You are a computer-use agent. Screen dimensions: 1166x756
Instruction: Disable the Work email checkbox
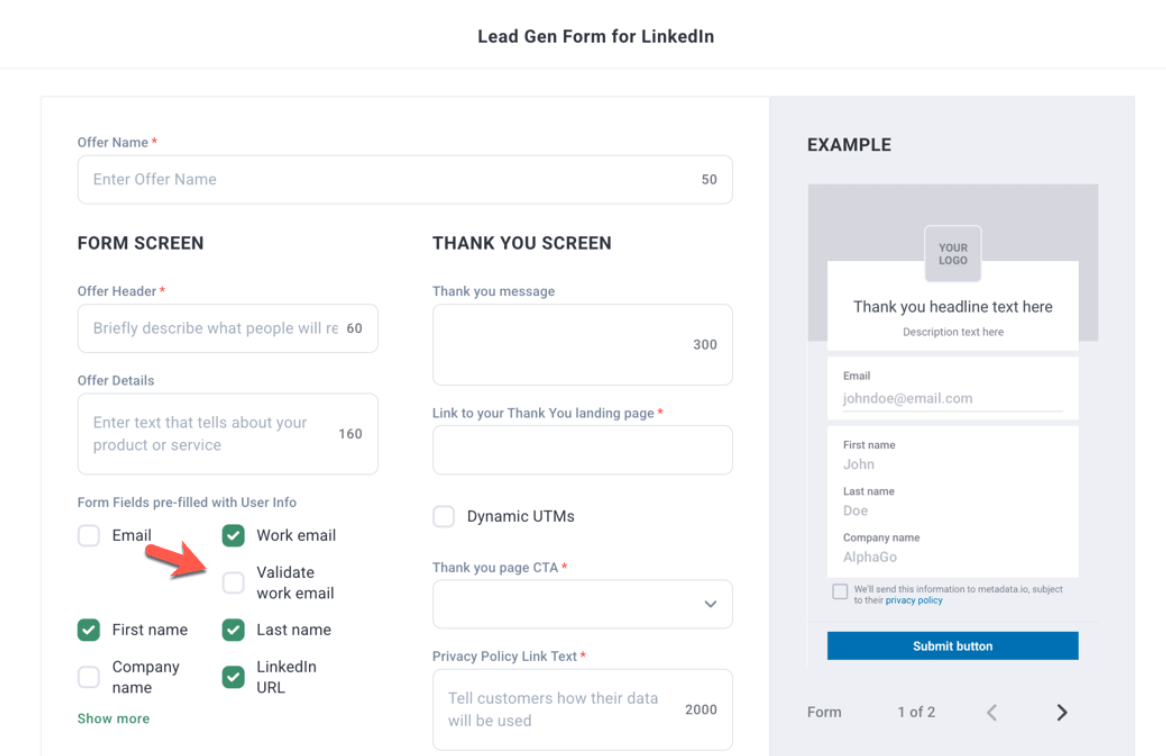coord(233,536)
